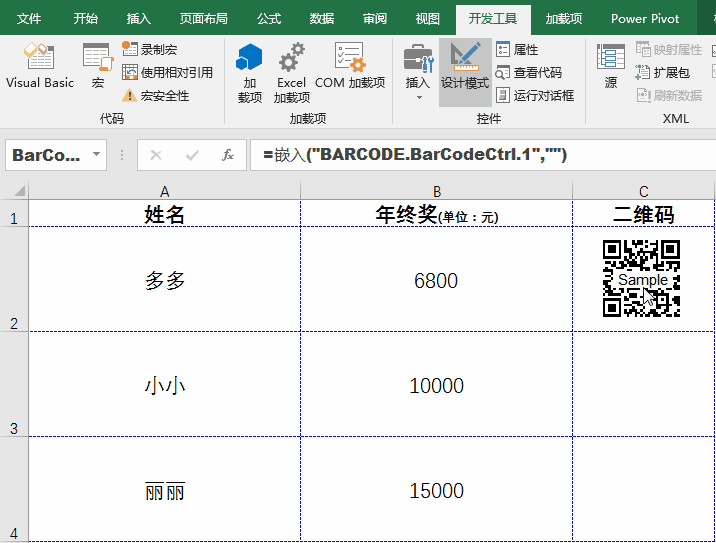Select the QR code image in C2
Image resolution: width=716 pixels, height=543 pixels.
pyautogui.click(x=642, y=279)
